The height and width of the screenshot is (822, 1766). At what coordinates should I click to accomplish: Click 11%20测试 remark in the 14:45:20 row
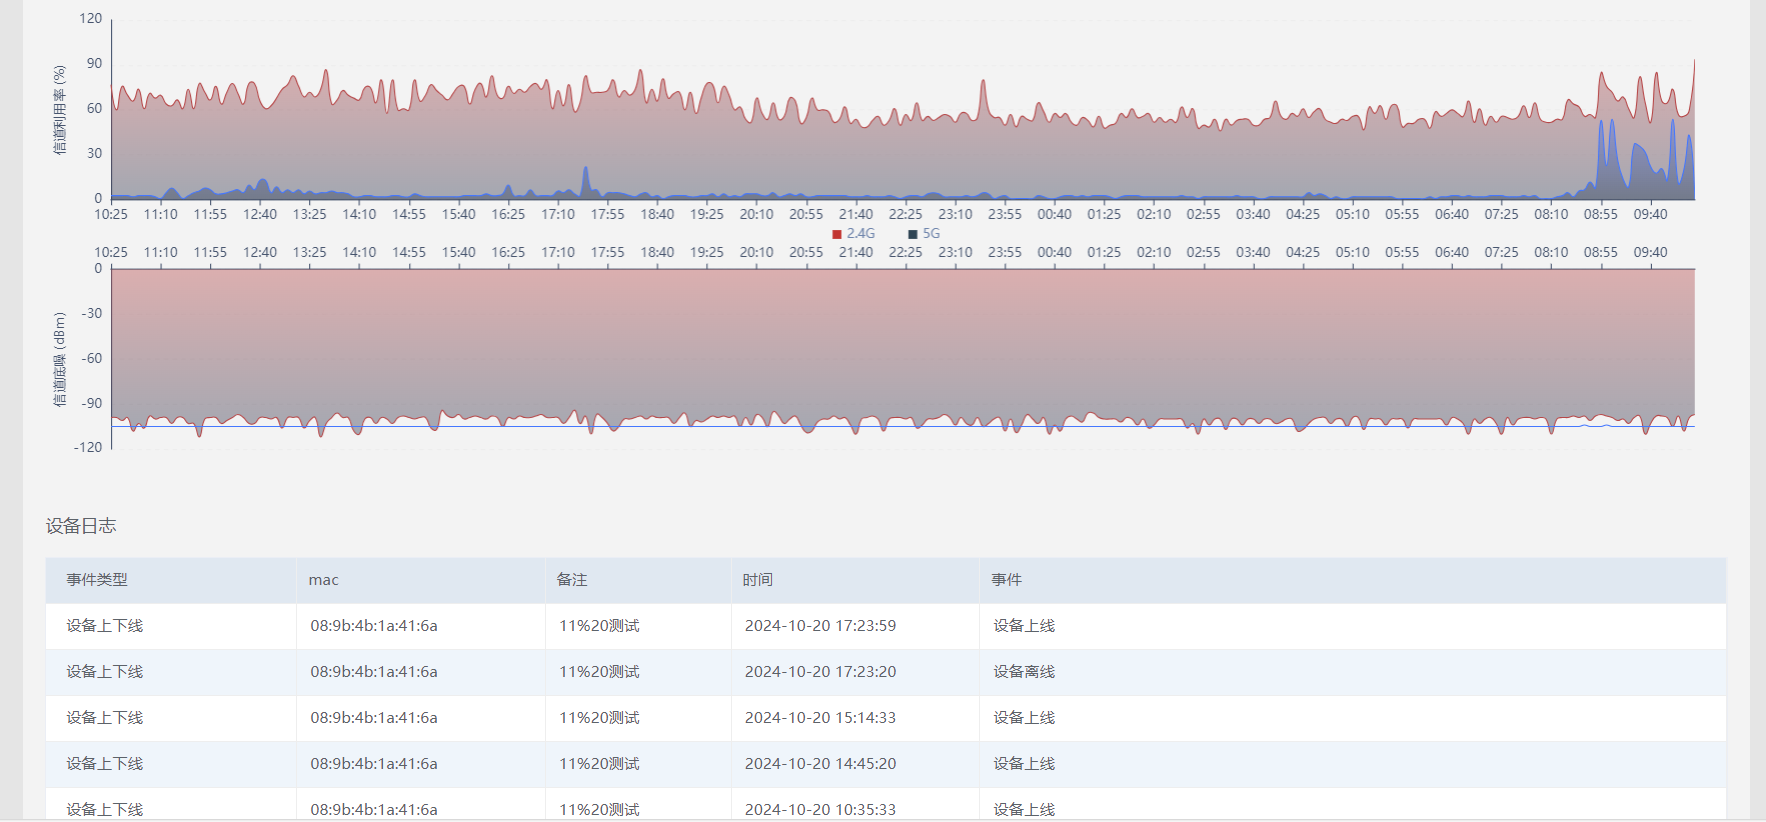(x=599, y=764)
